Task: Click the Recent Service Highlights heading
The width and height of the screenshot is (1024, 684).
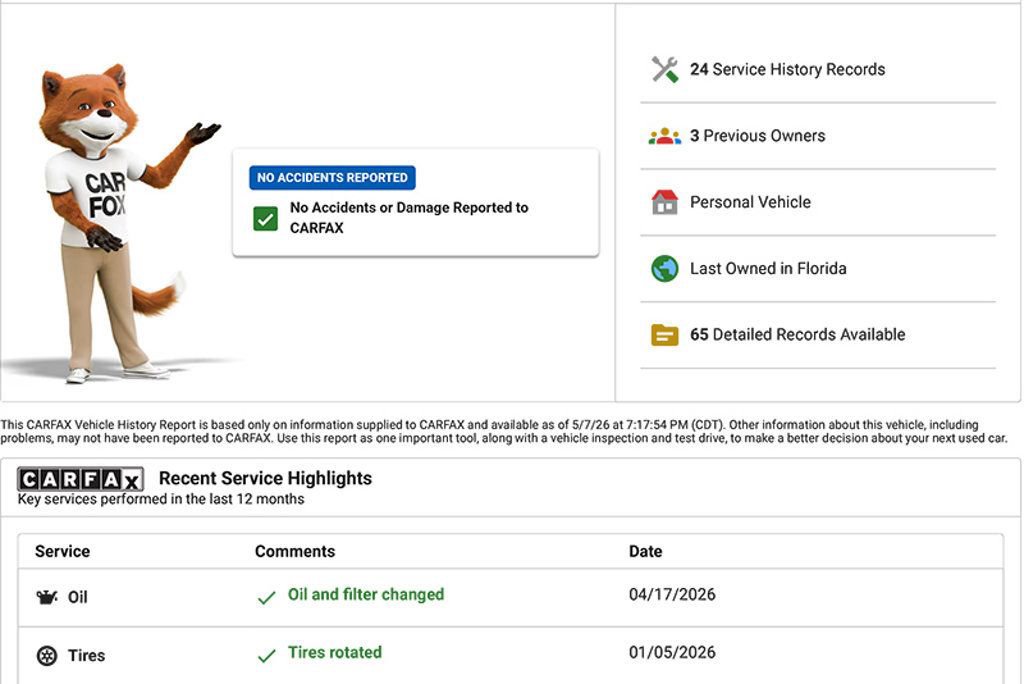Action: coord(265,478)
